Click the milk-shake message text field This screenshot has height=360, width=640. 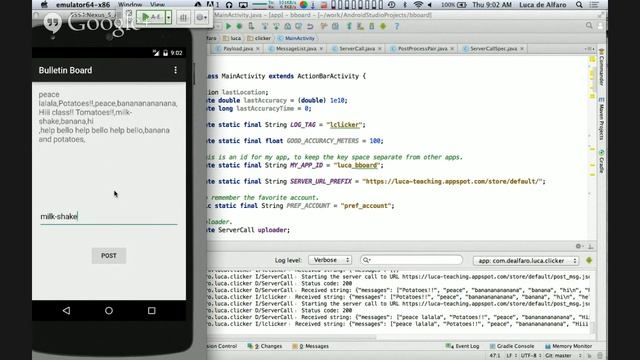coord(109,217)
